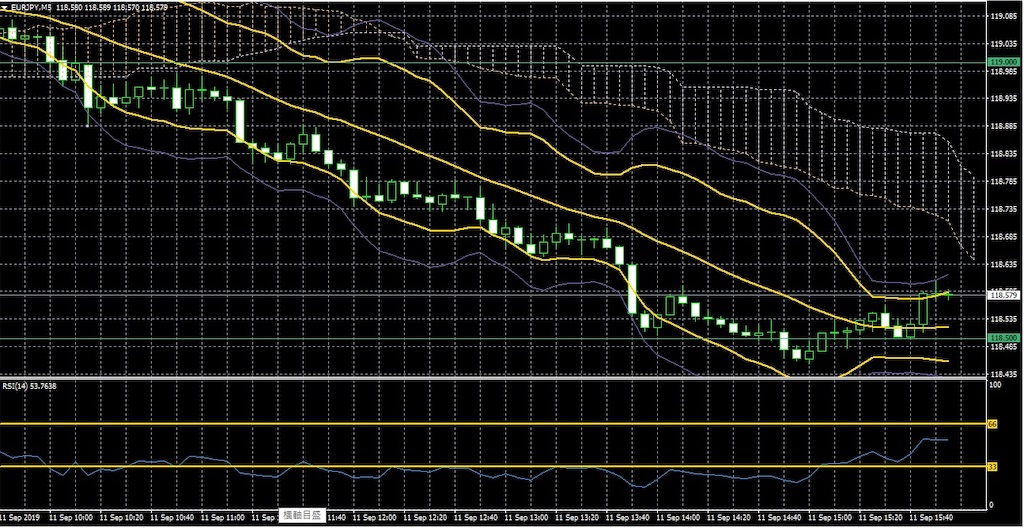
Task: Select the yellow RSI 66 level line
Action: 493,424
